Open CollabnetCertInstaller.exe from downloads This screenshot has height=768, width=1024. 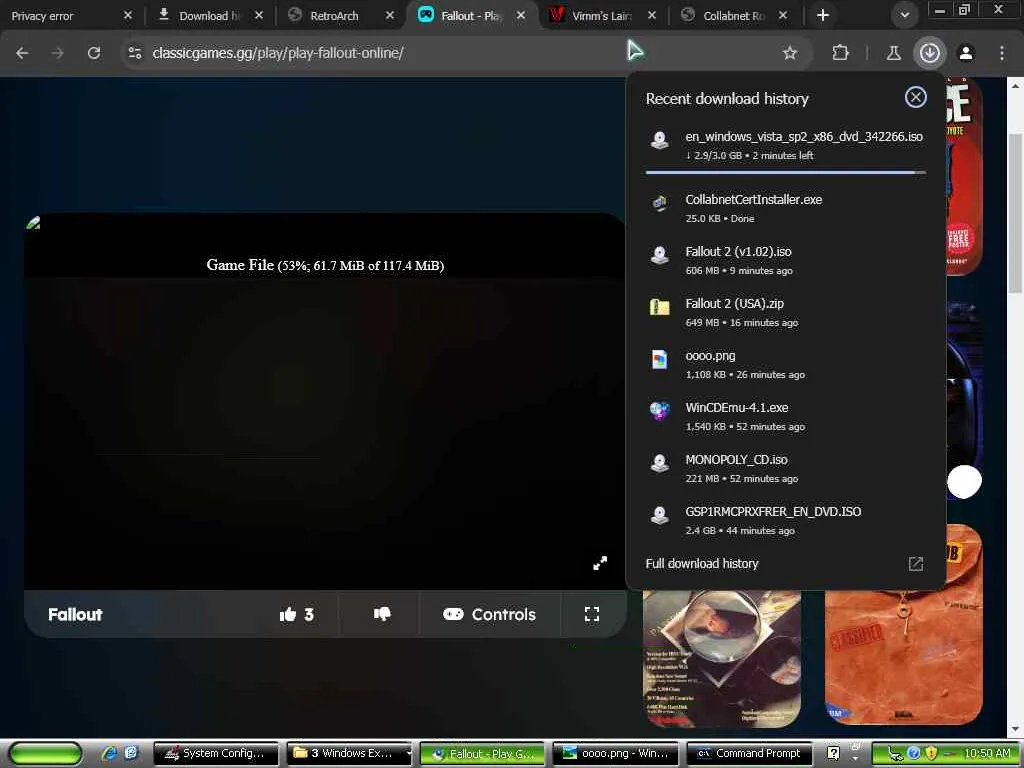(786, 208)
